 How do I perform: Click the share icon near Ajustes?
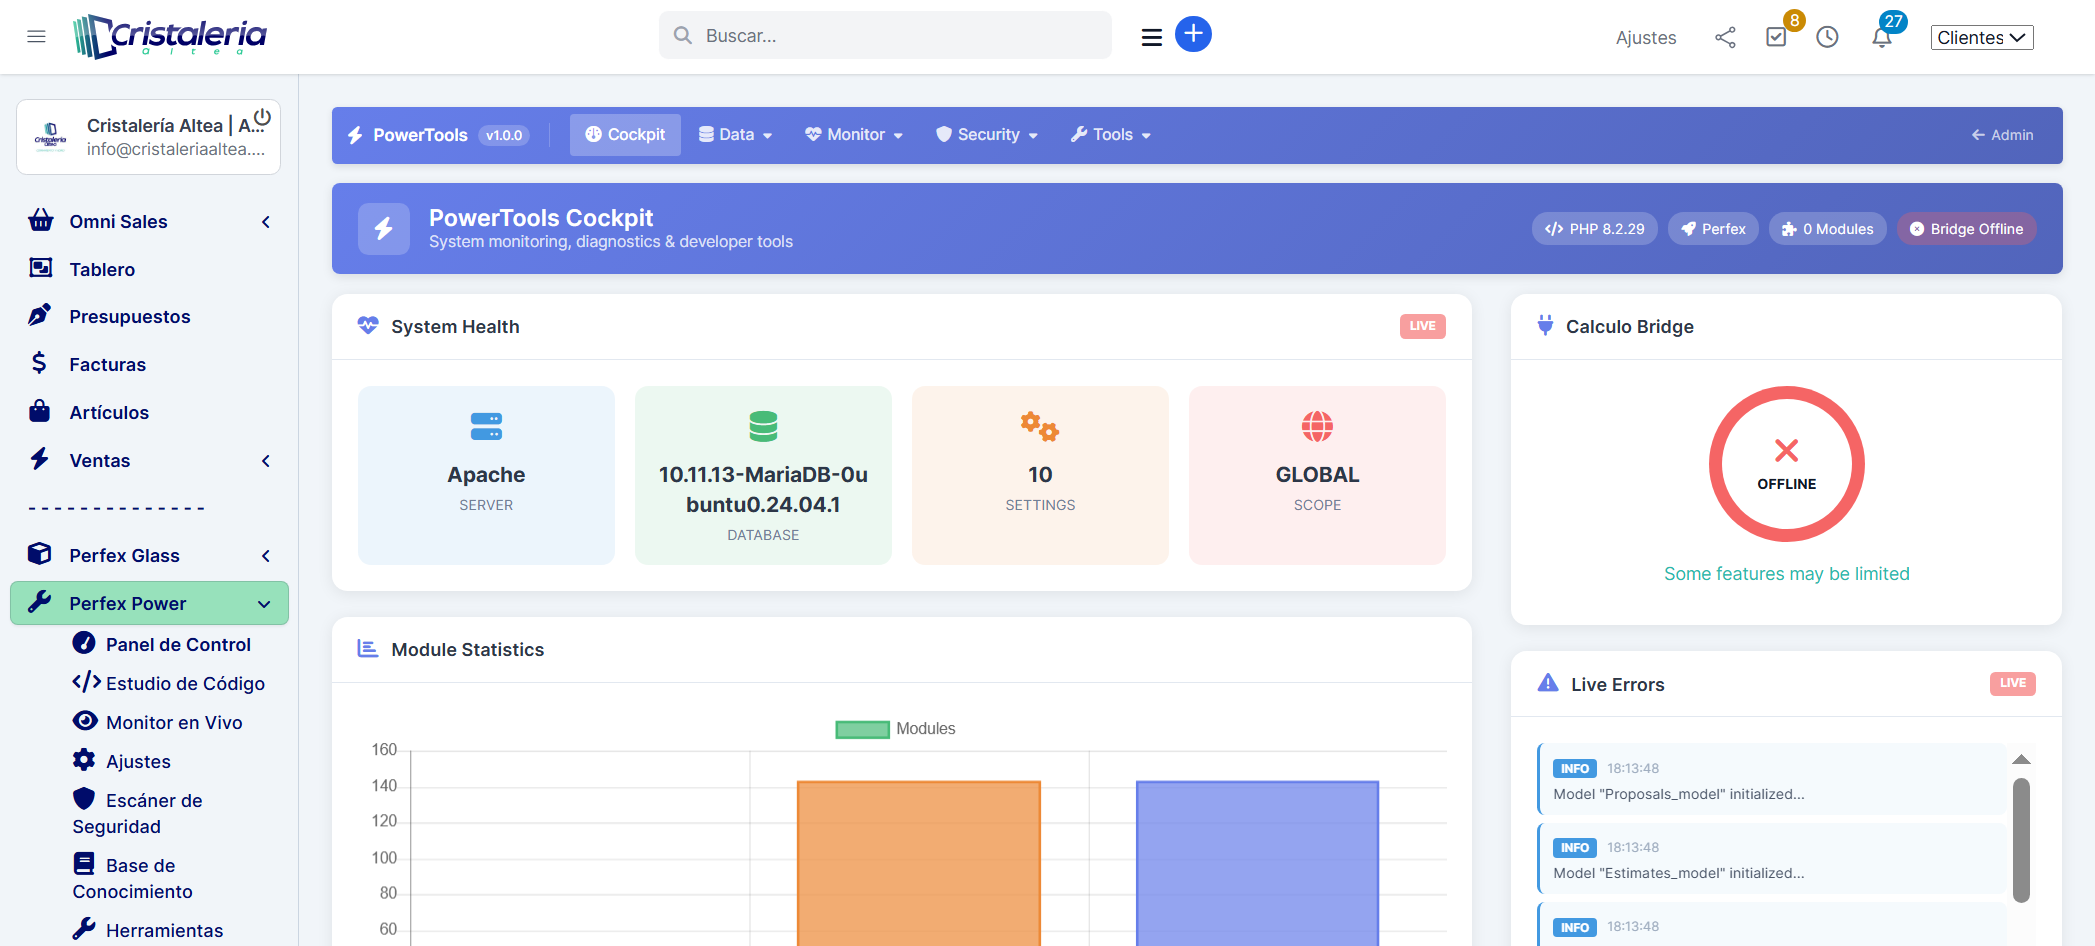coord(1725,37)
